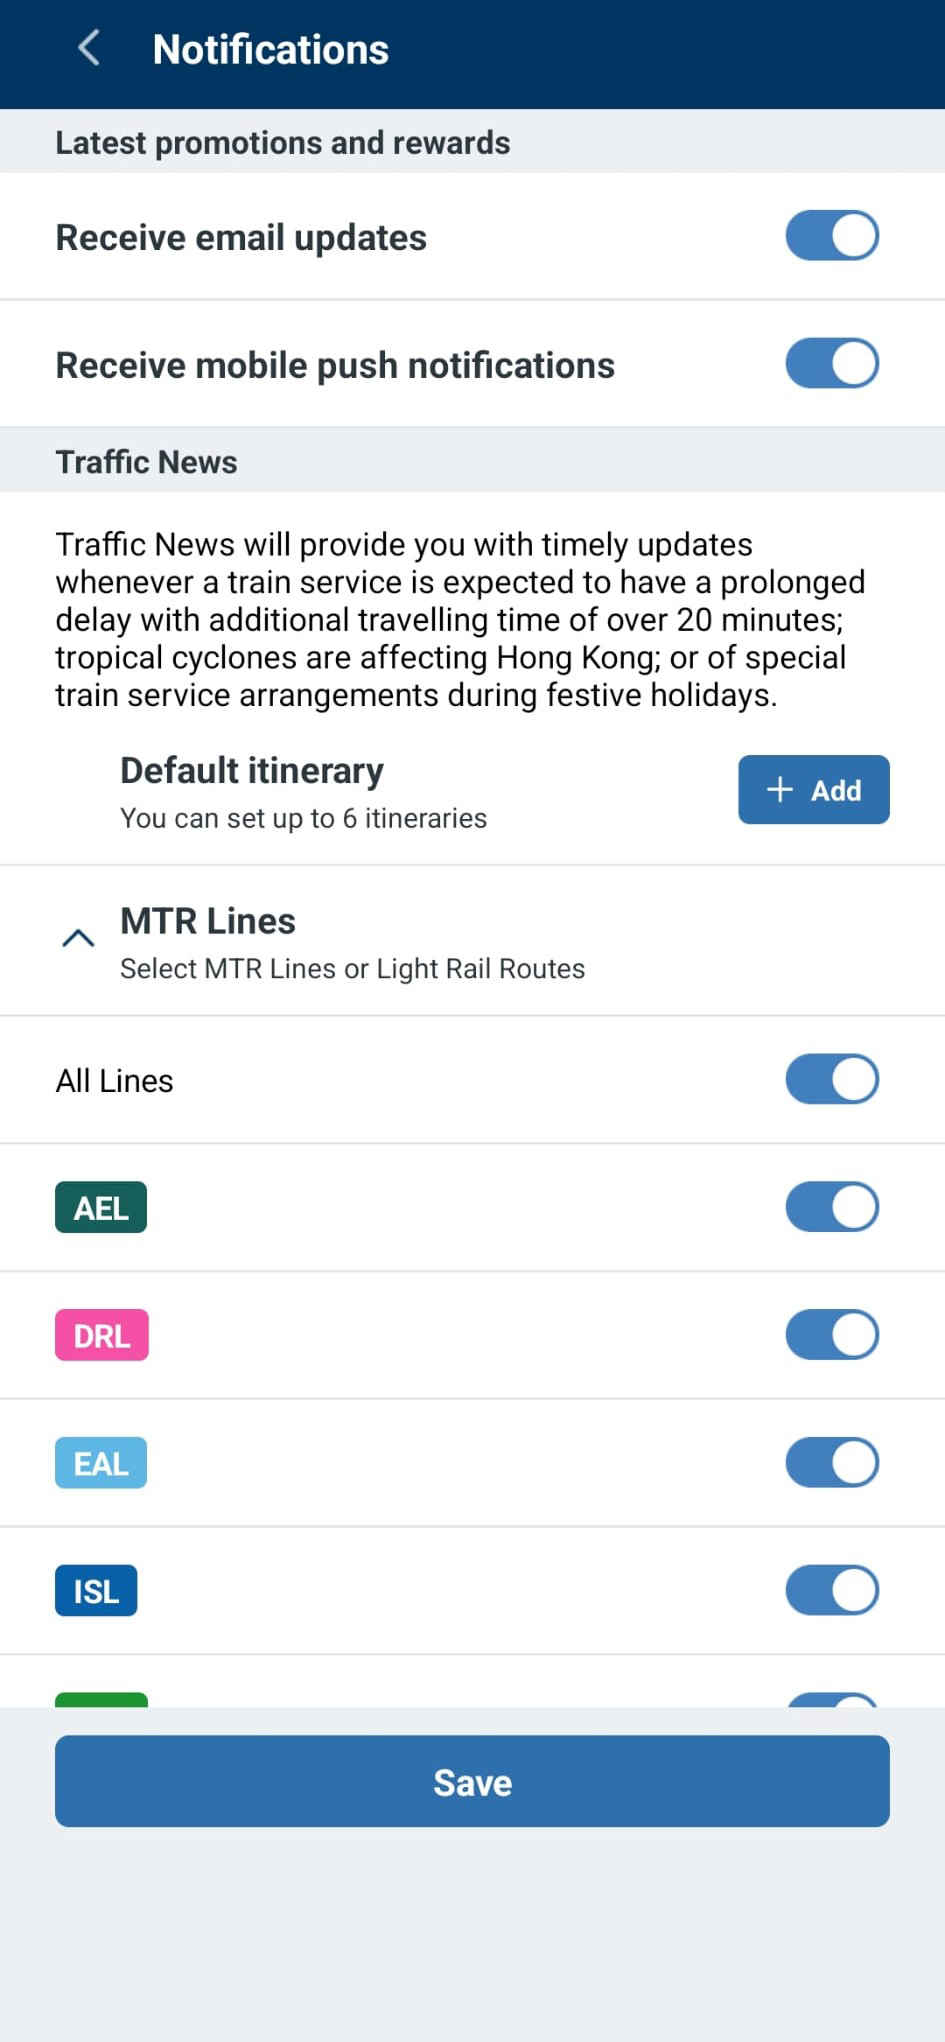The image size is (945, 2042).
Task: Click the Notifications page title
Action: pos(270,49)
